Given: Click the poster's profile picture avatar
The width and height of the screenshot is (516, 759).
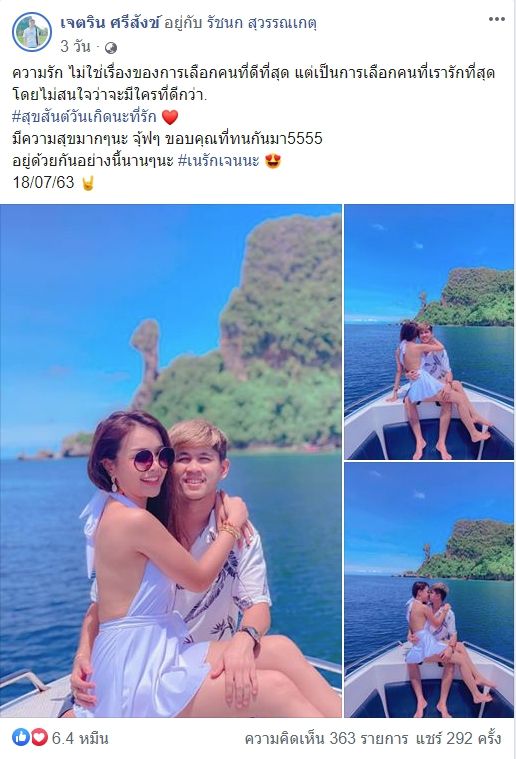Looking at the screenshot, I should pyautogui.click(x=32, y=32).
